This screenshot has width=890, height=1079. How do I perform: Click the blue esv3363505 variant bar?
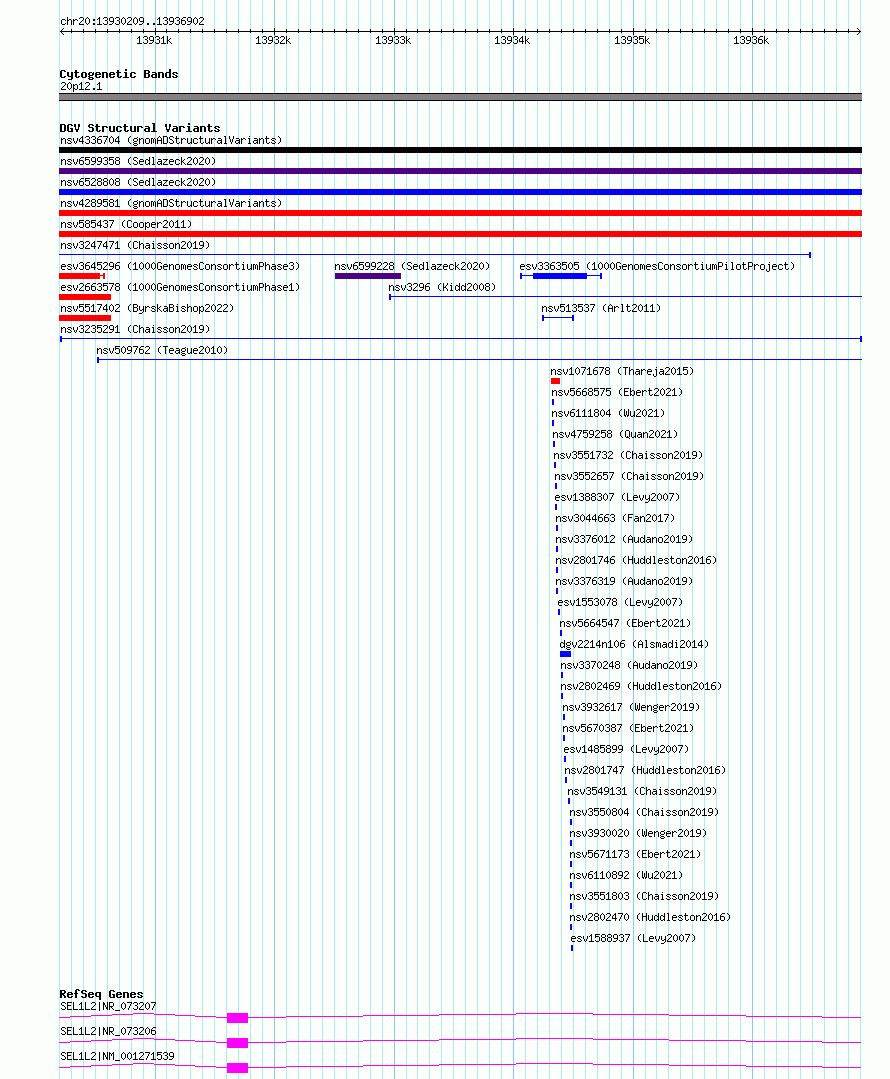560,276
